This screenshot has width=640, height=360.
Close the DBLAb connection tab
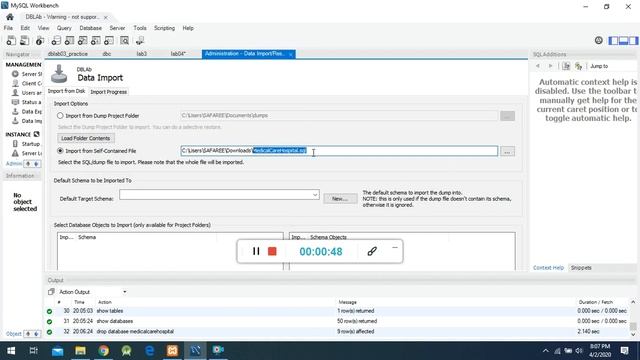pos(106,18)
